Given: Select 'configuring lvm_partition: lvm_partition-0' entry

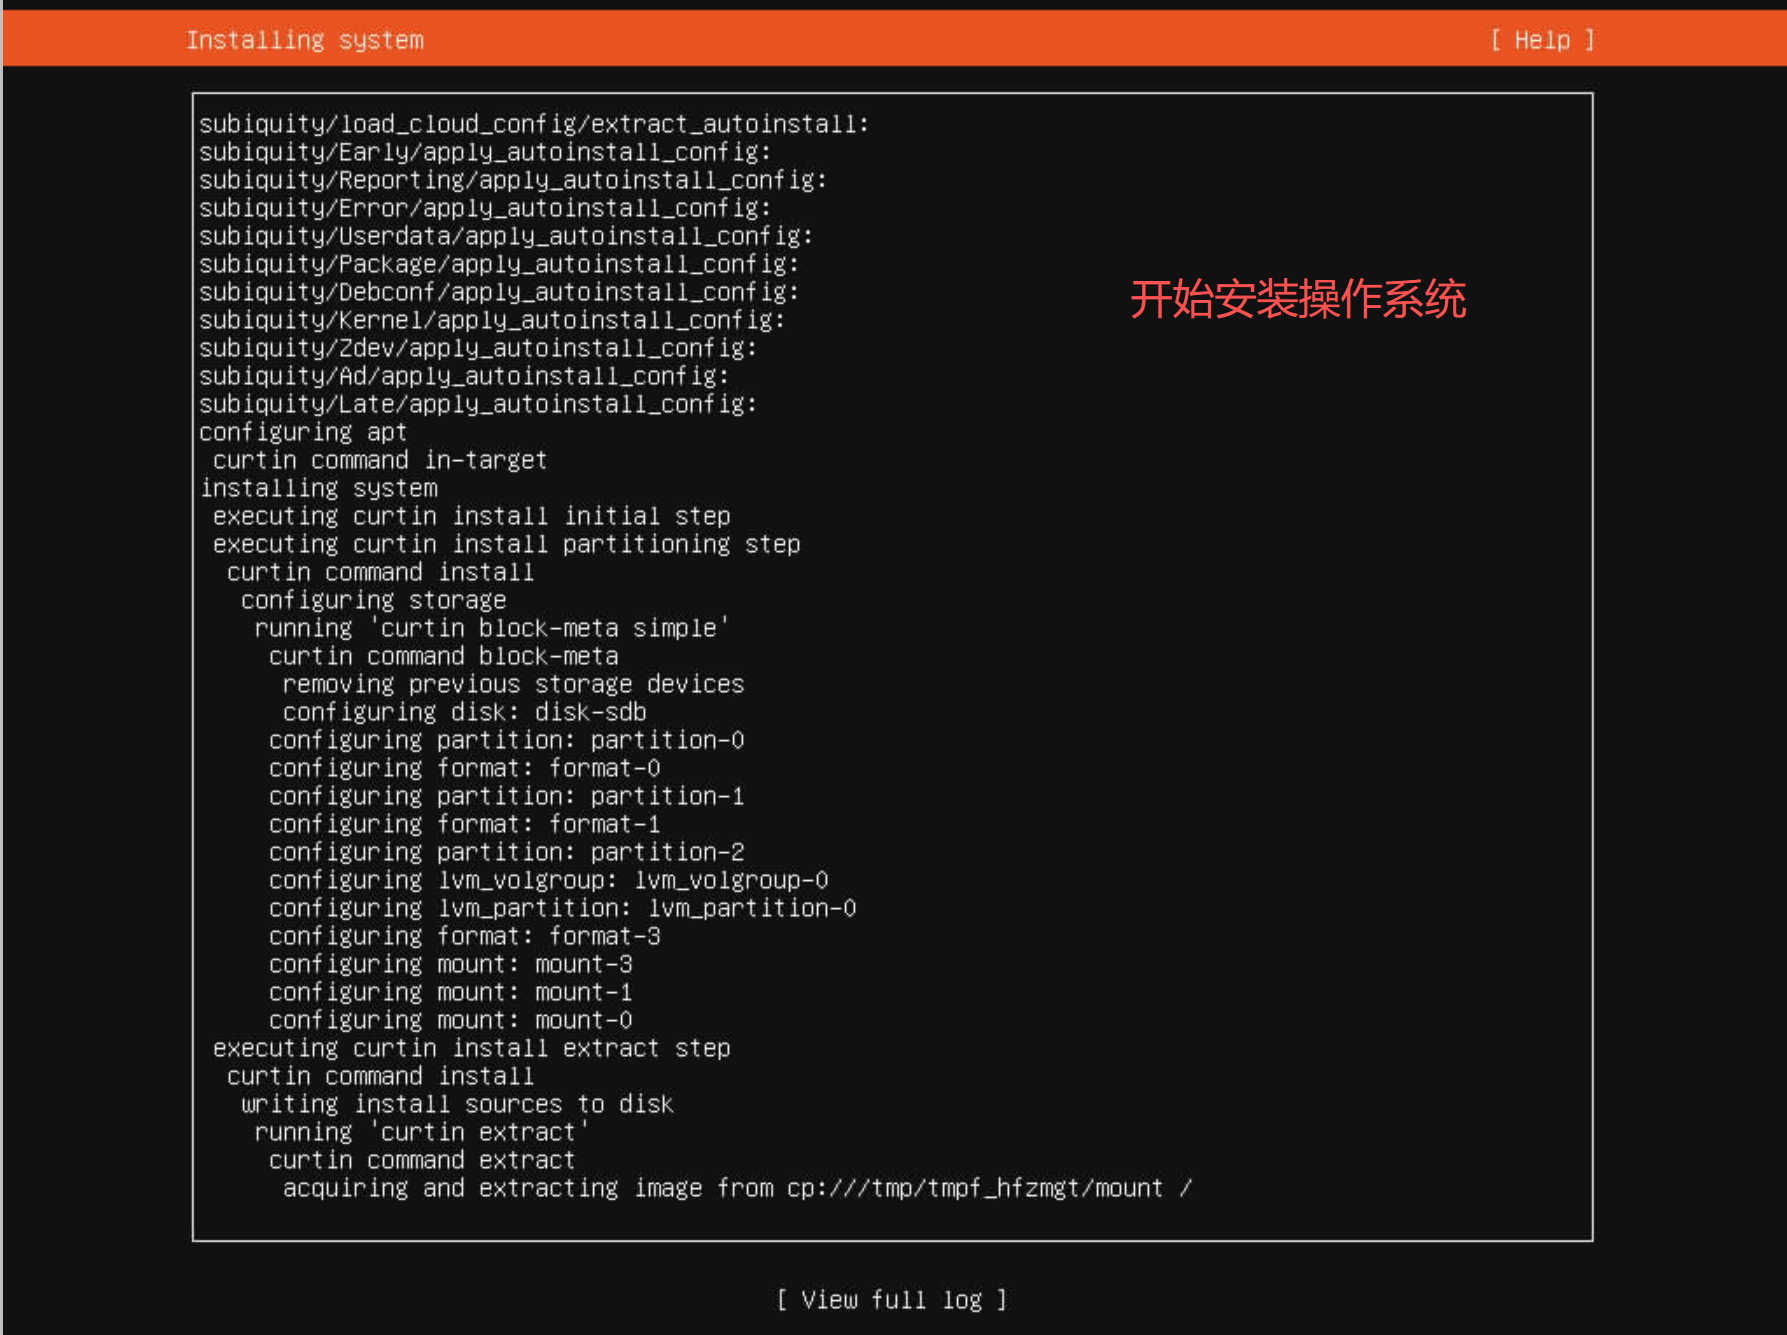Looking at the screenshot, I should point(562,908).
